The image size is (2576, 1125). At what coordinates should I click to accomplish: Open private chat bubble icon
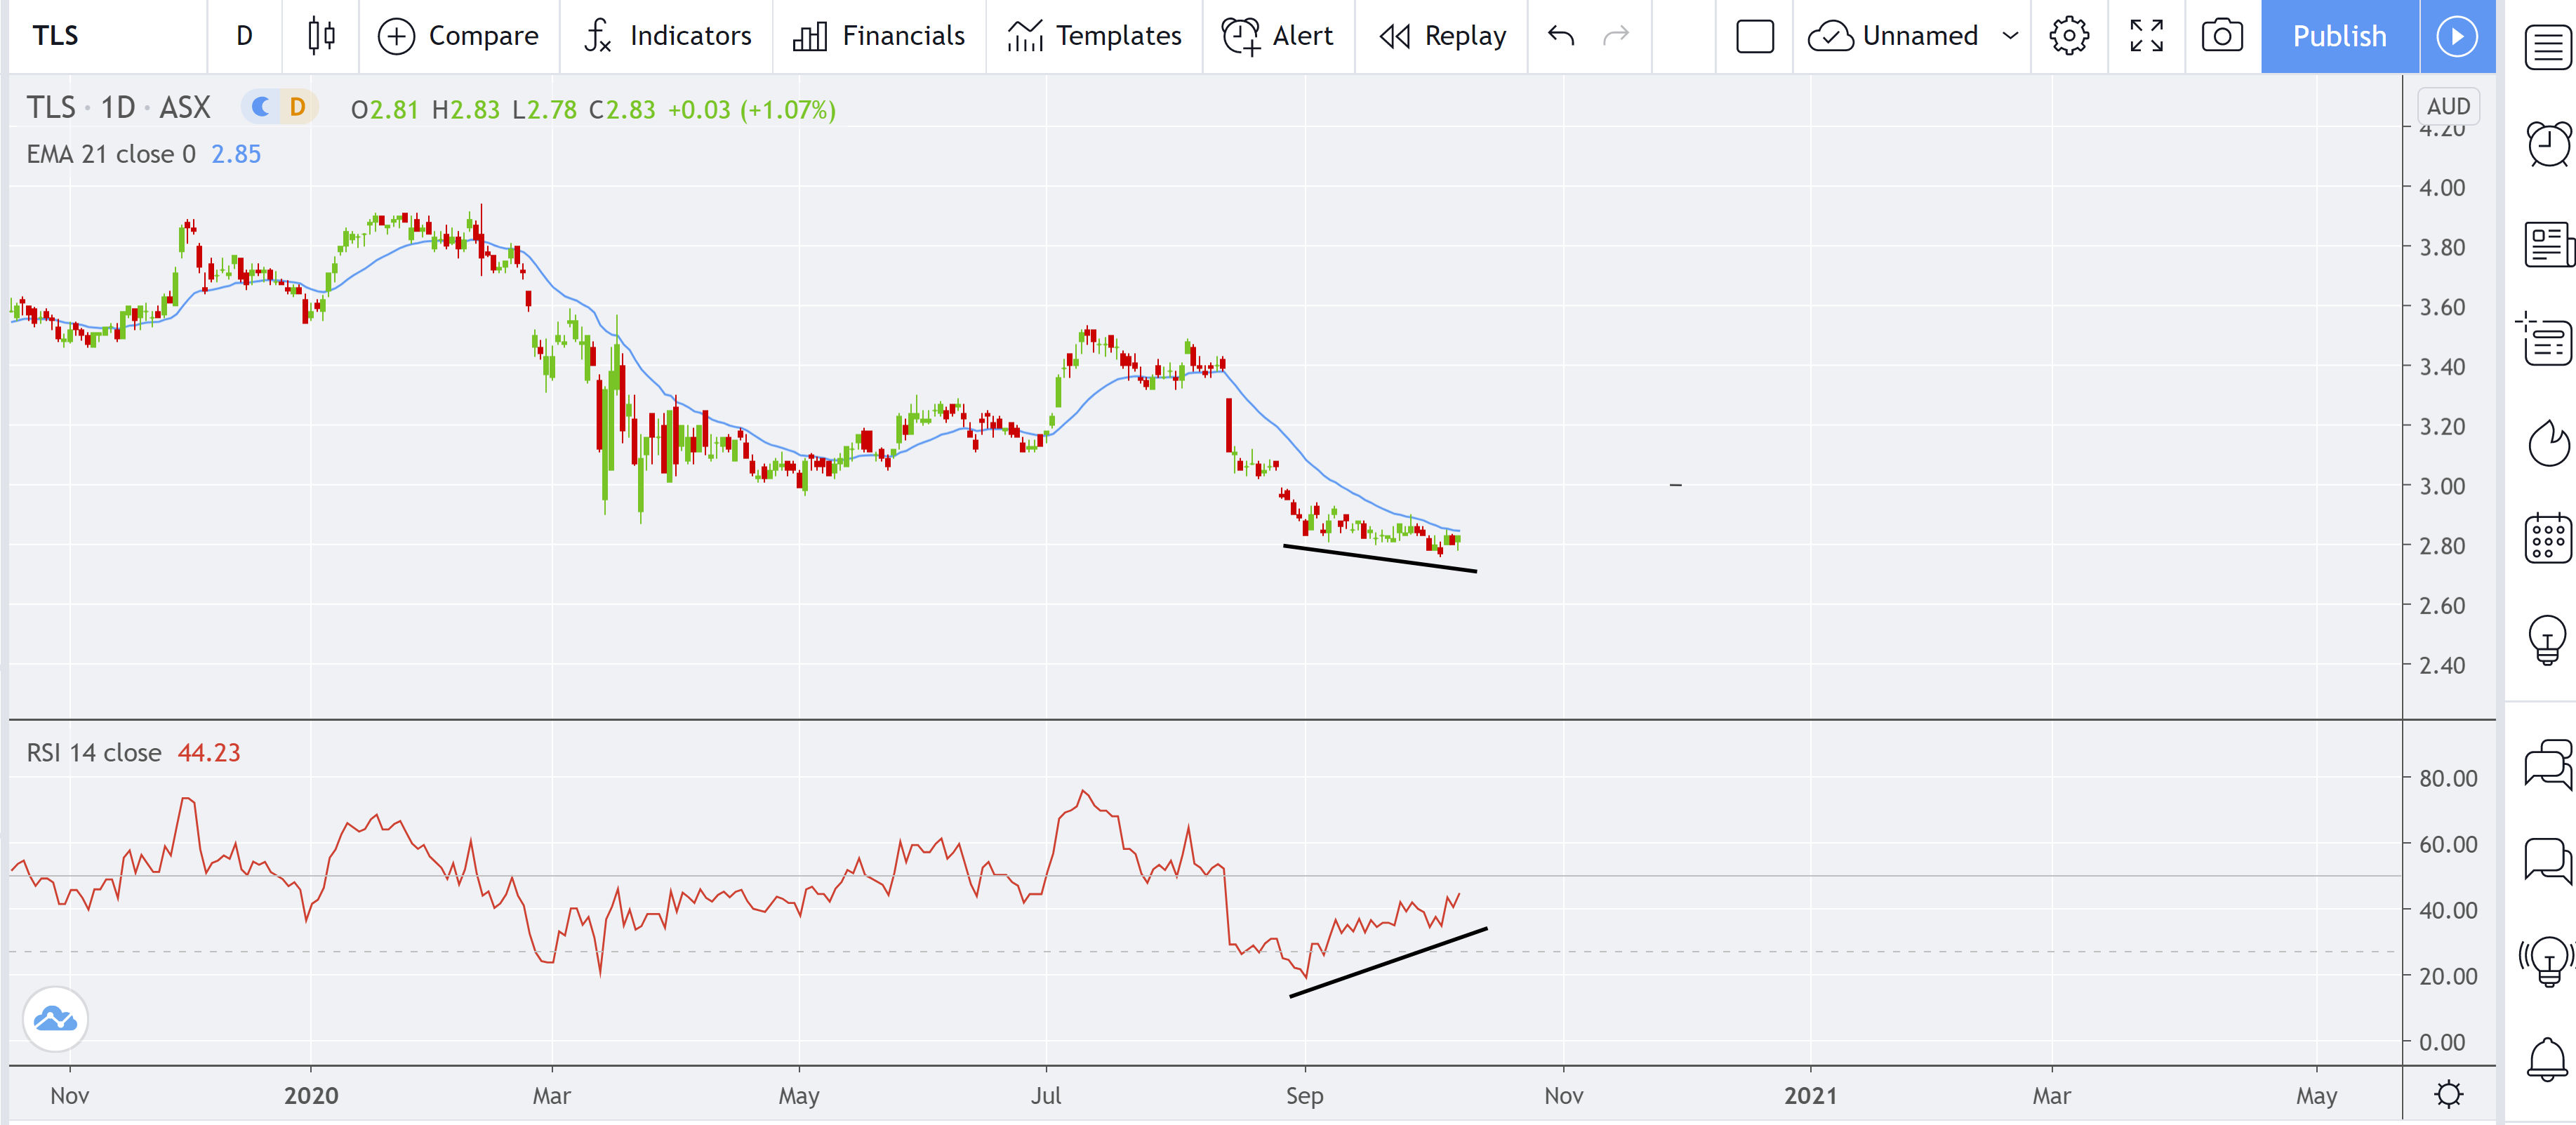click(2548, 860)
